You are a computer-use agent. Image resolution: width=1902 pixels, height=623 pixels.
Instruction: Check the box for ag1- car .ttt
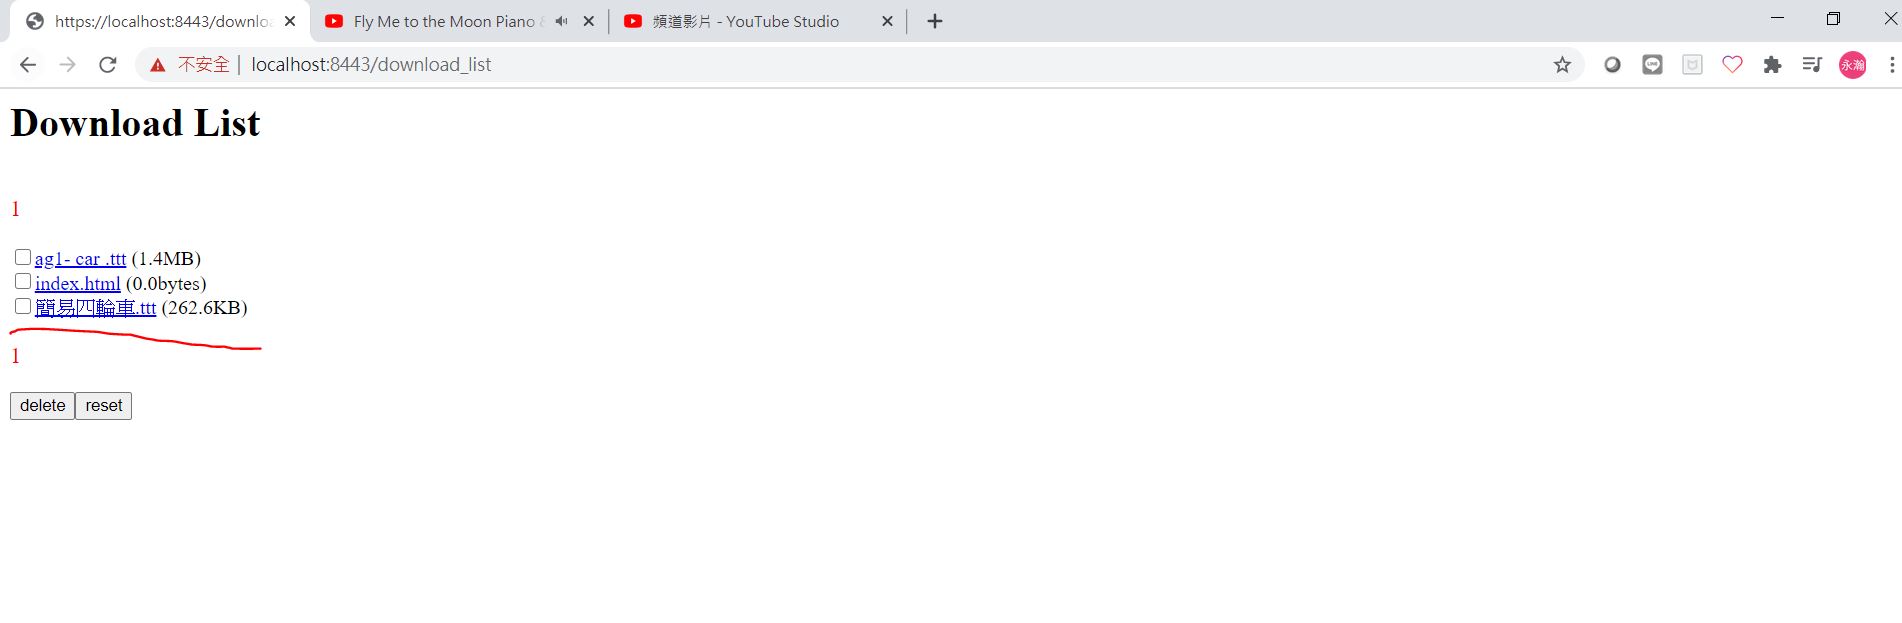click(x=23, y=257)
